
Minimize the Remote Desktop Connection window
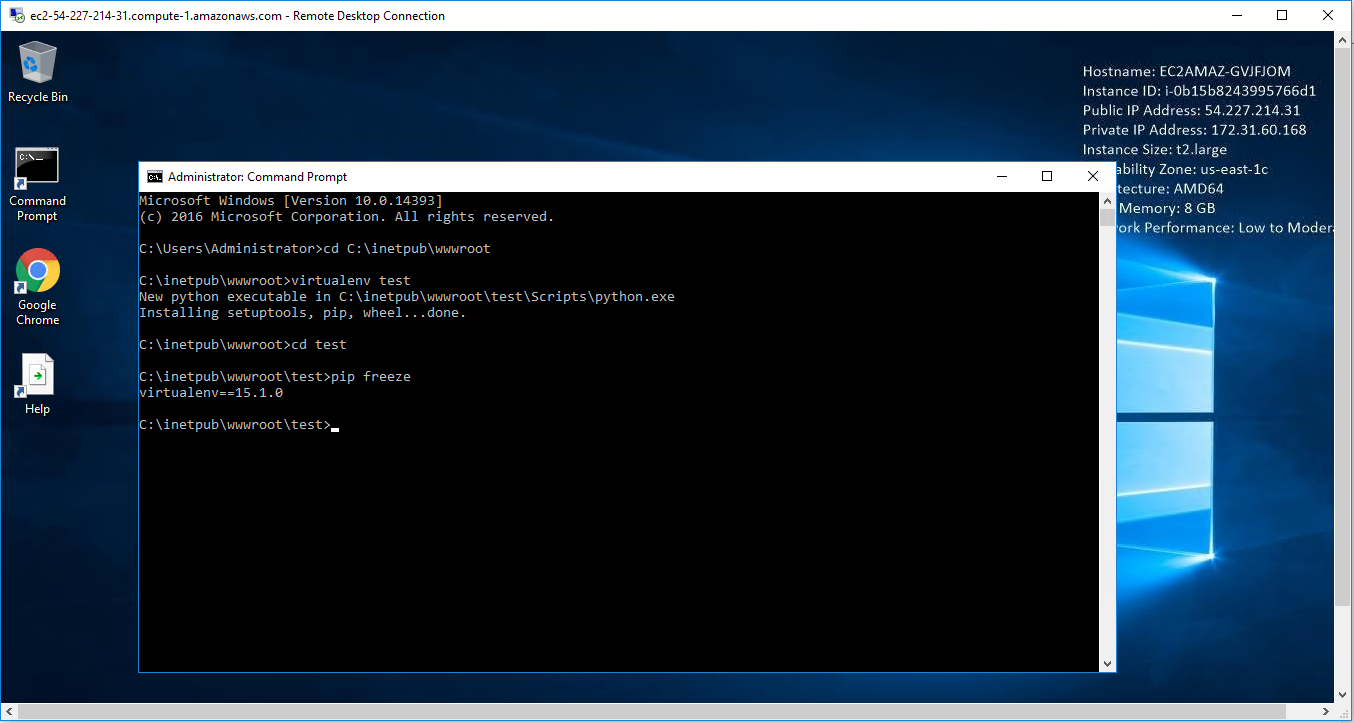coord(1237,15)
